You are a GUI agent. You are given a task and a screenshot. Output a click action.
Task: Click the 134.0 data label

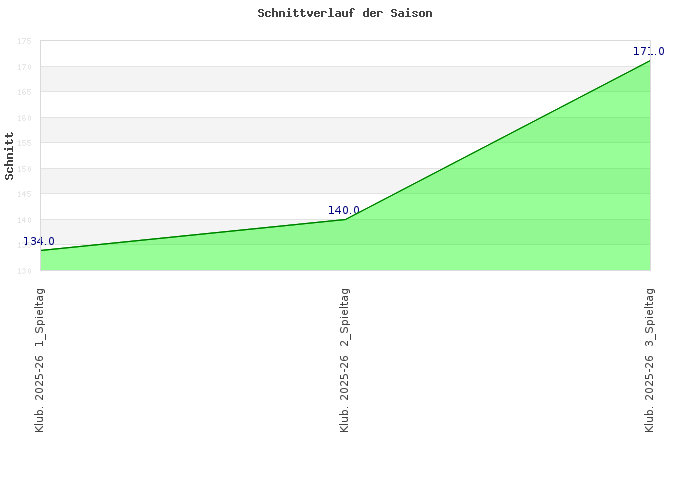39,241
